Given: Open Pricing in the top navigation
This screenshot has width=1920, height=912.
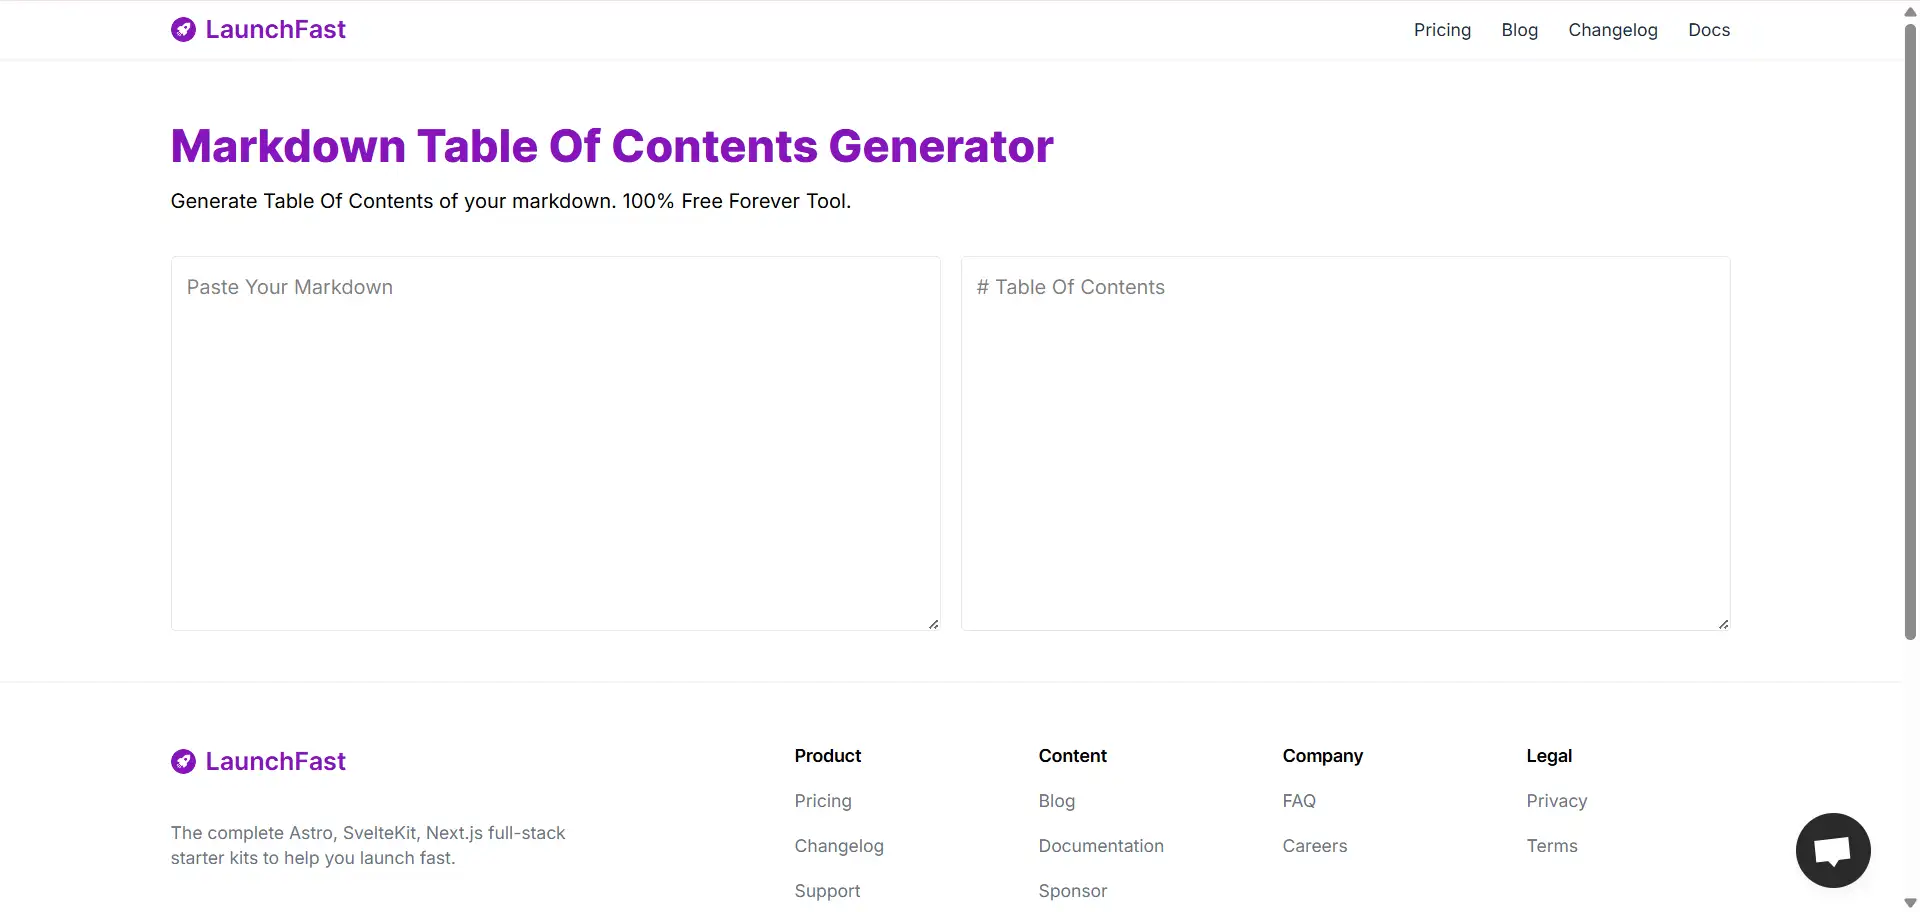Looking at the screenshot, I should [x=1442, y=30].
